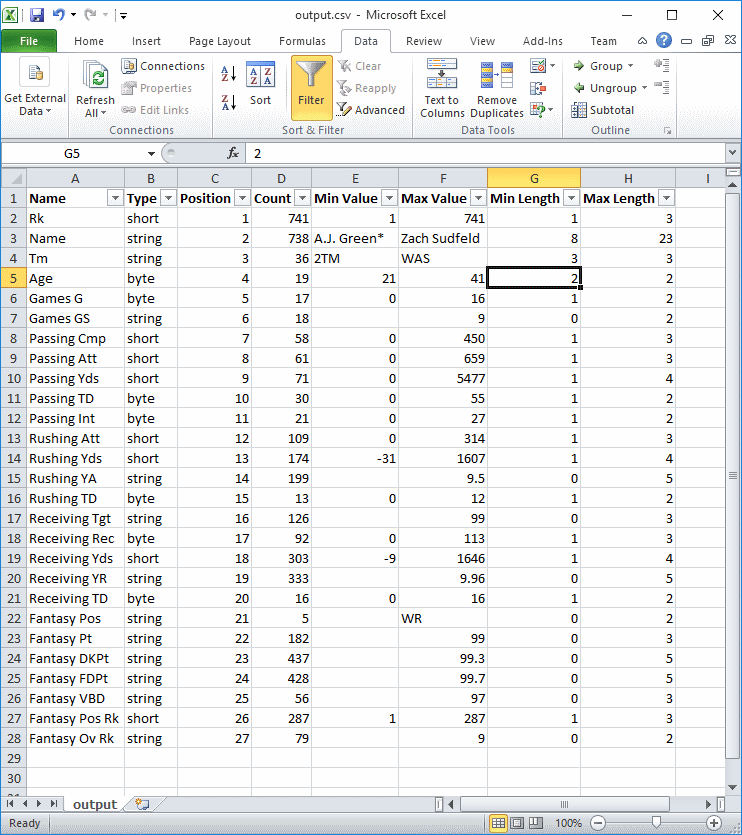Switch to the Insert tab
Viewport: 742px width, 835px height.
pyautogui.click(x=146, y=41)
